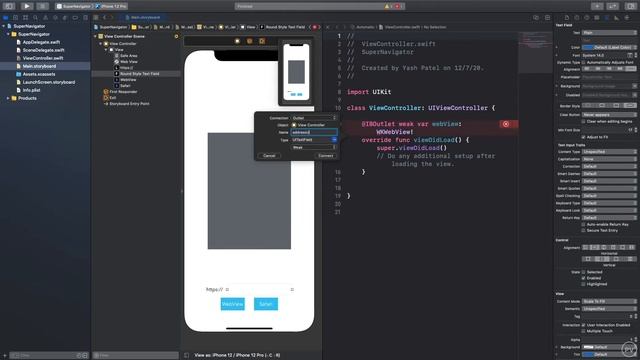Show the History inspector
640x360 pixels.
pos(577,18)
